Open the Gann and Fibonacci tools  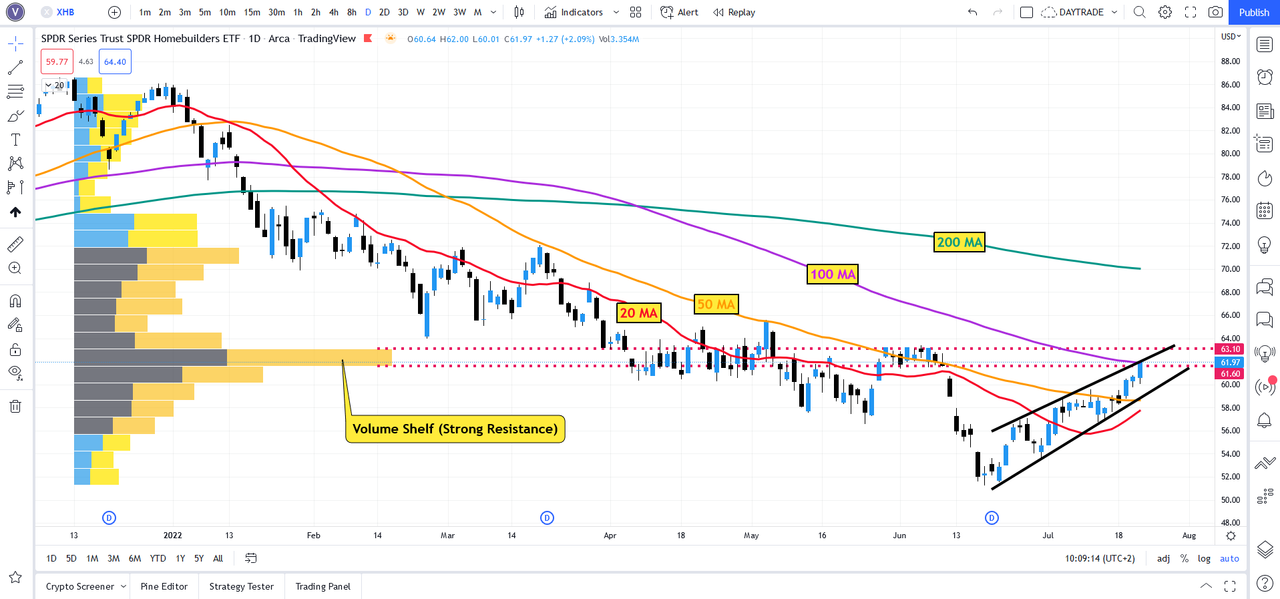click(15, 92)
